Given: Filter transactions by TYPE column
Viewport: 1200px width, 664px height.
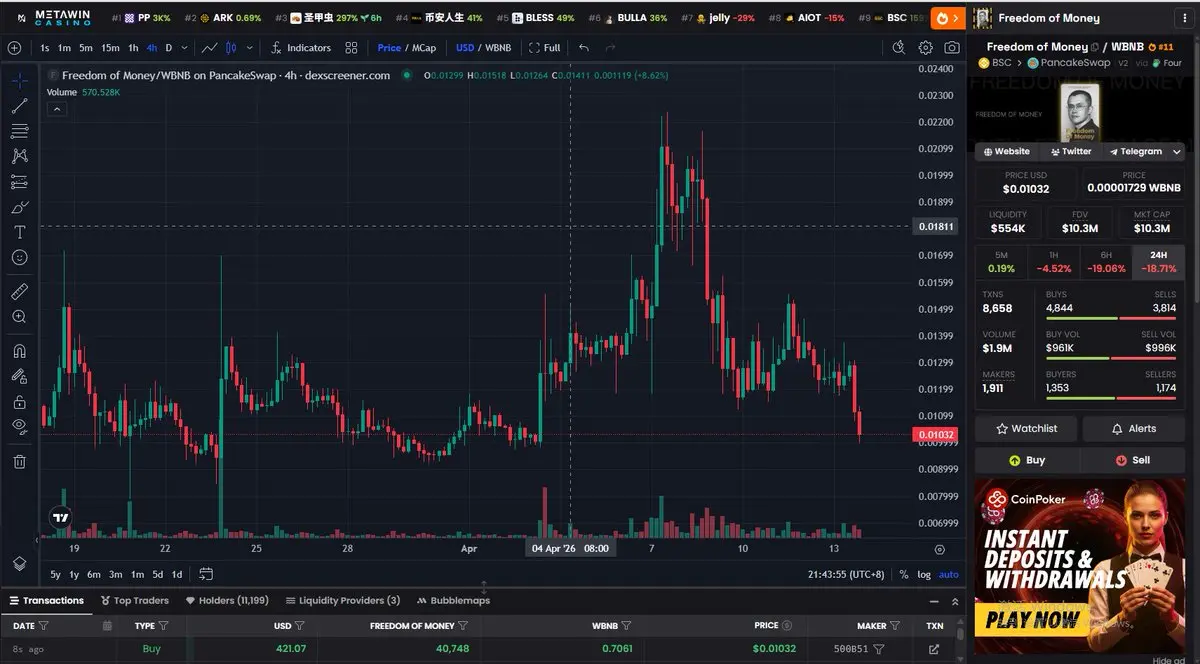Looking at the screenshot, I should [x=163, y=625].
